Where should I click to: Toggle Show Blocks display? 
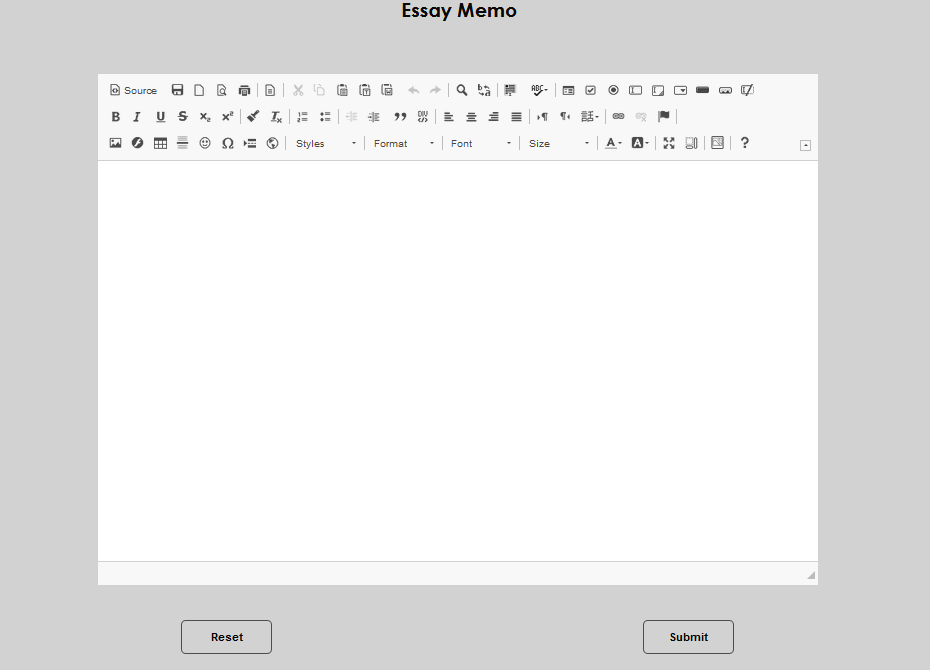[x=691, y=143]
